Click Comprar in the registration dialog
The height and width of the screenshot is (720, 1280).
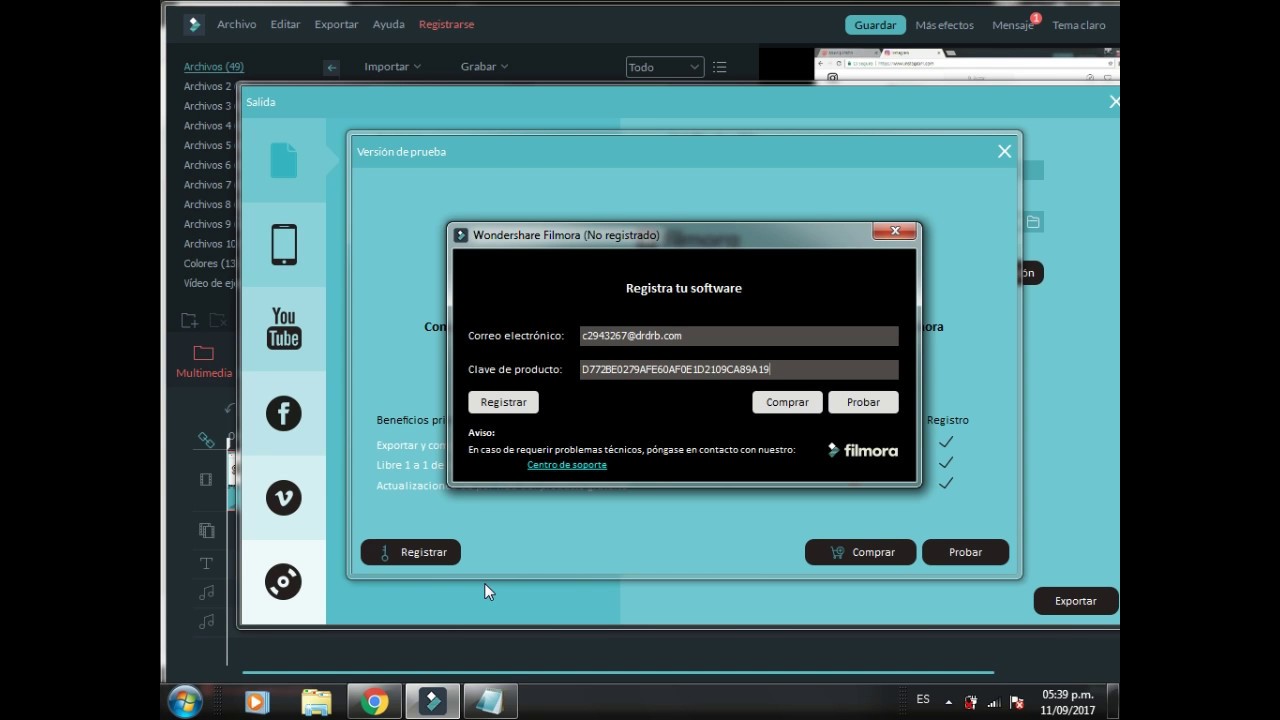pos(787,402)
